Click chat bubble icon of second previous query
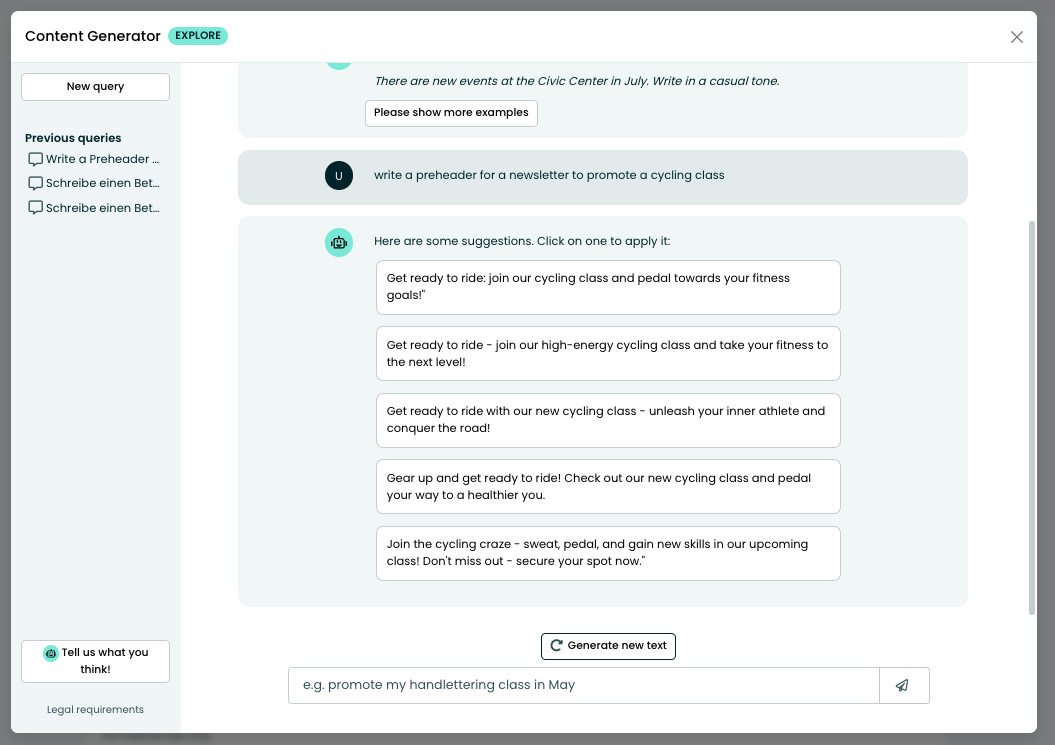1055x745 pixels. pyautogui.click(x=36, y=183)
